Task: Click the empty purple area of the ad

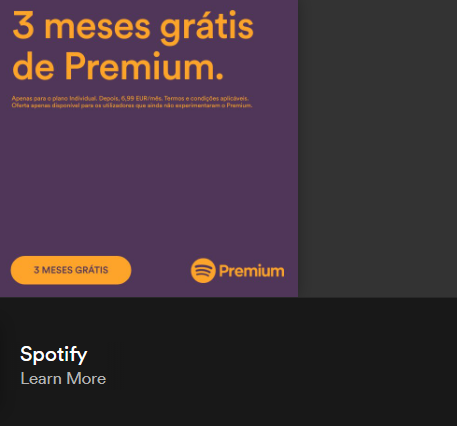Action: point(149,180)
